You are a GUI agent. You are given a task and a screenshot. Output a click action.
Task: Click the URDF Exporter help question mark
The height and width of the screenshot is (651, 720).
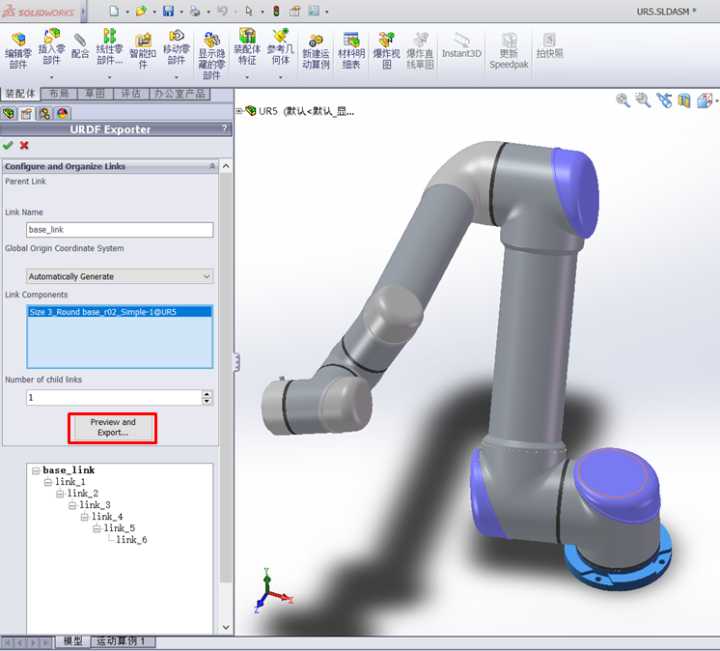tap(225, 129)
